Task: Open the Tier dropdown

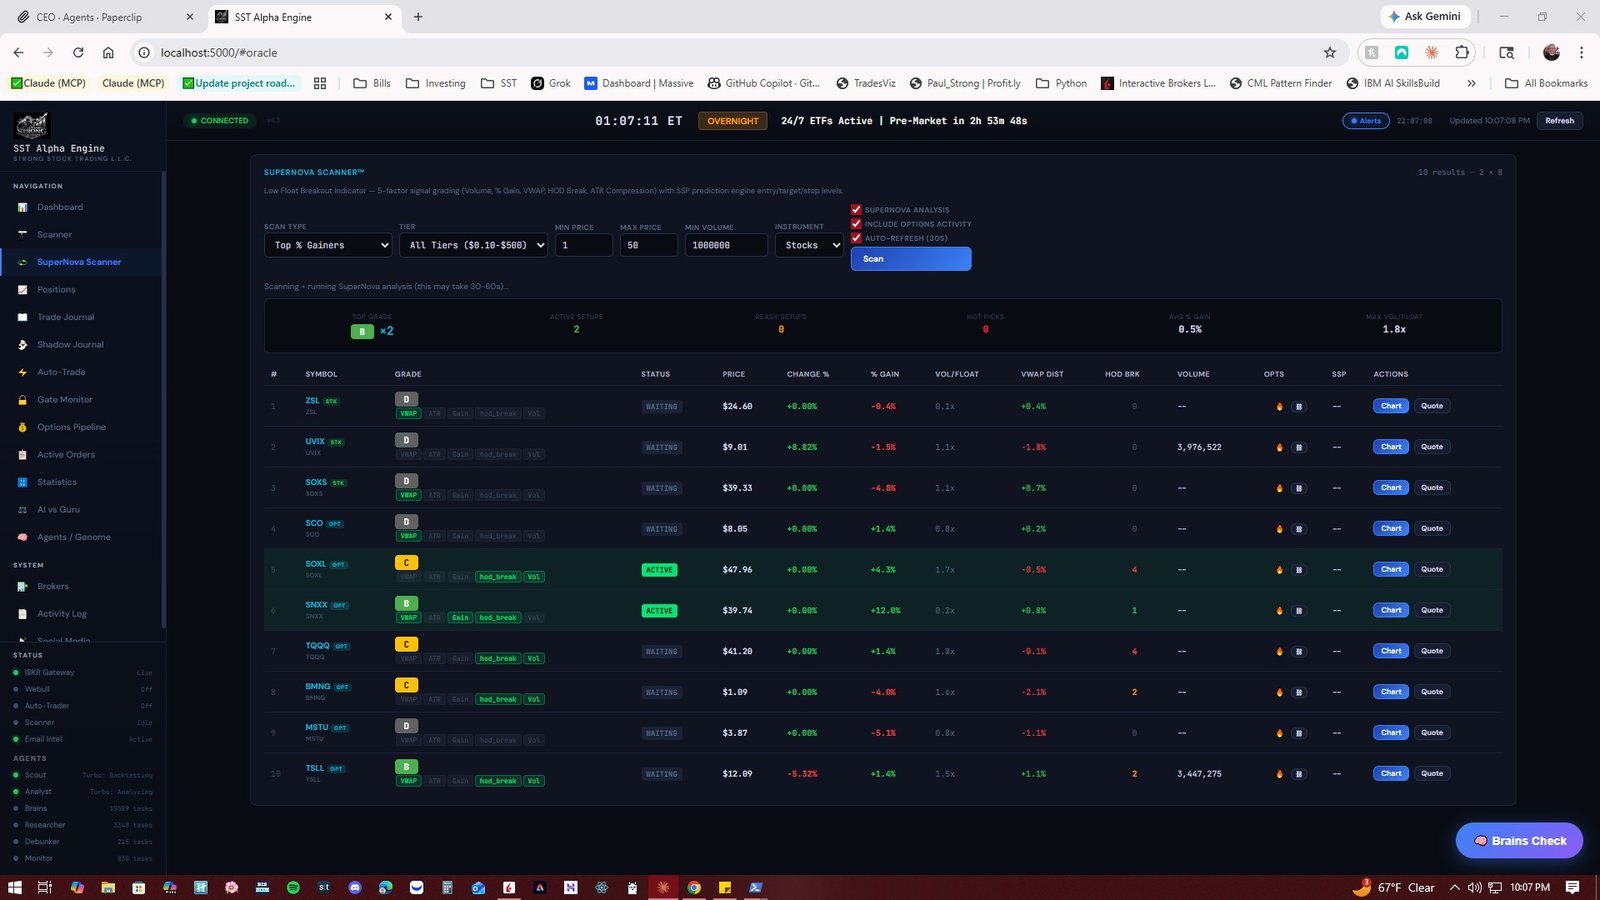Action: tap(473, 245)
